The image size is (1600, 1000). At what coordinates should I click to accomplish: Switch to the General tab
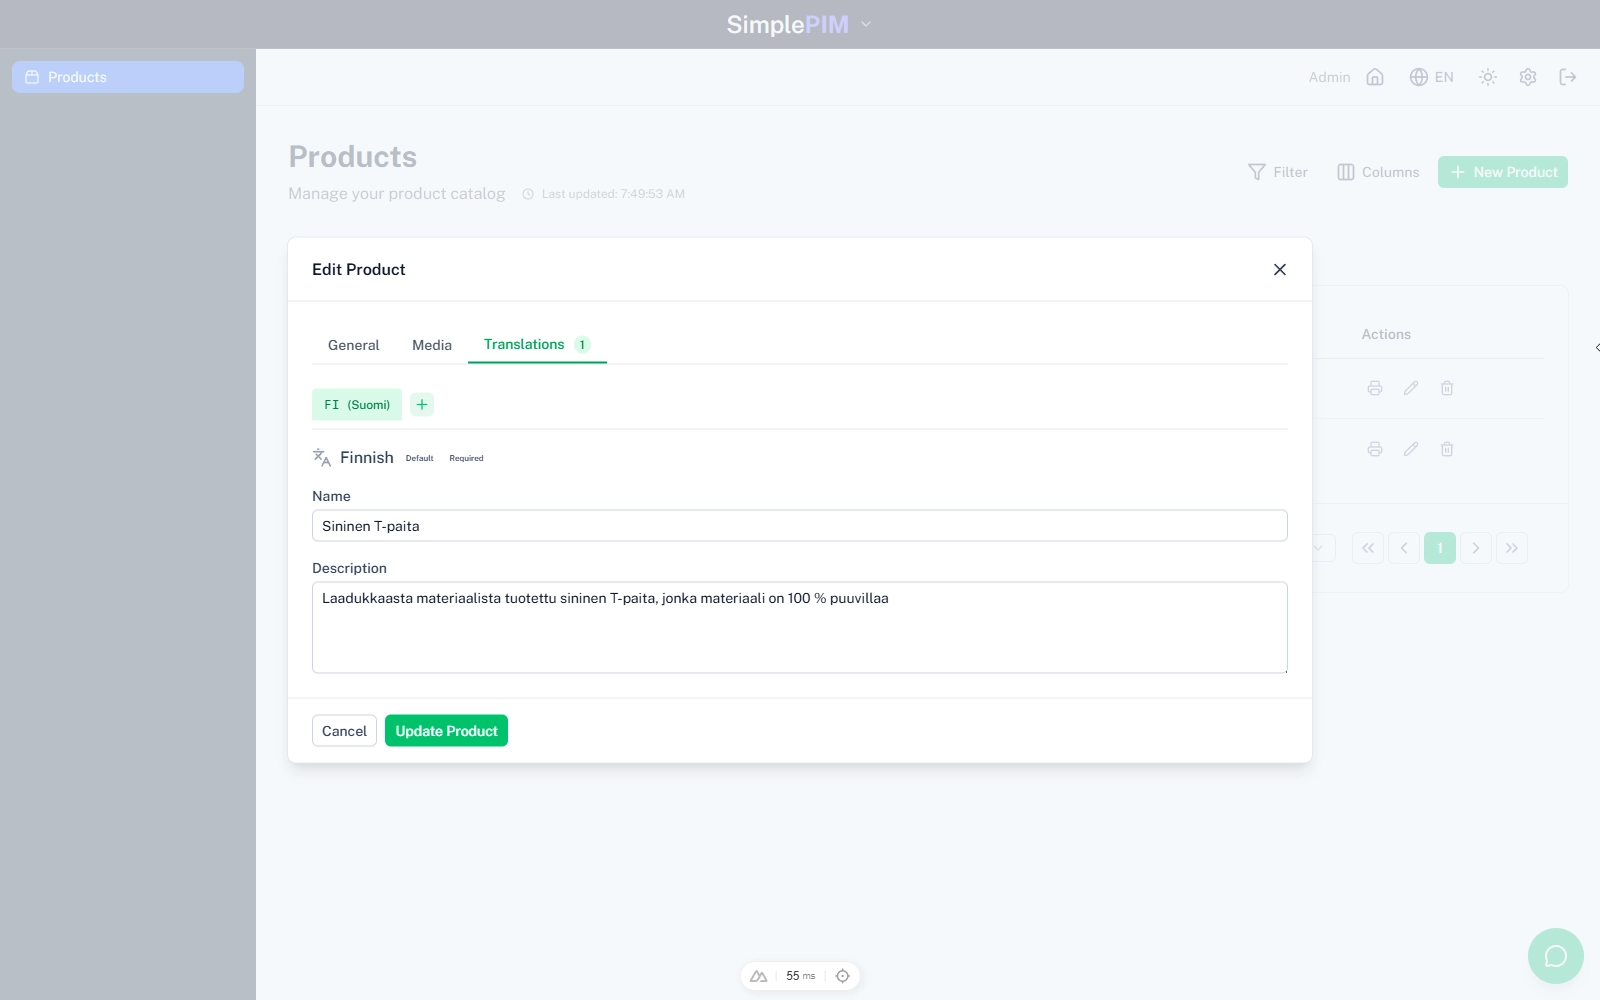[x=353, y=345]
